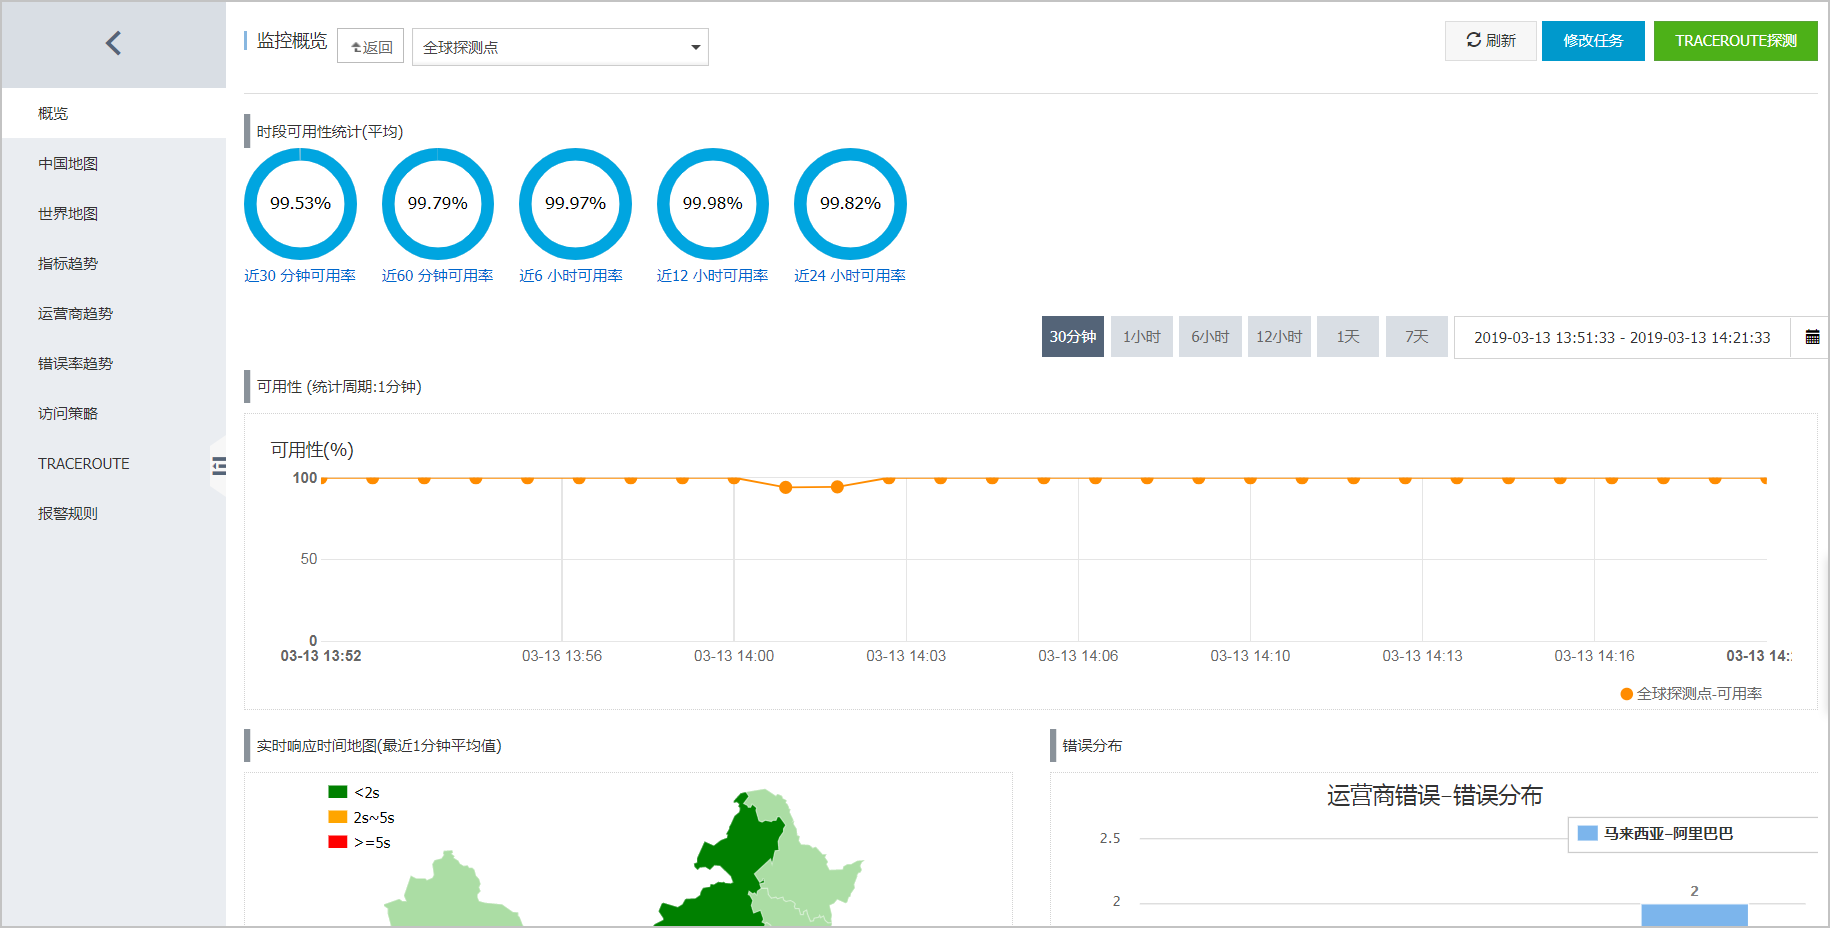Viewport: 1830px width, 928px height.
Task: Click the back chevron arrow in sidebar header
Action: click(113, 43)
